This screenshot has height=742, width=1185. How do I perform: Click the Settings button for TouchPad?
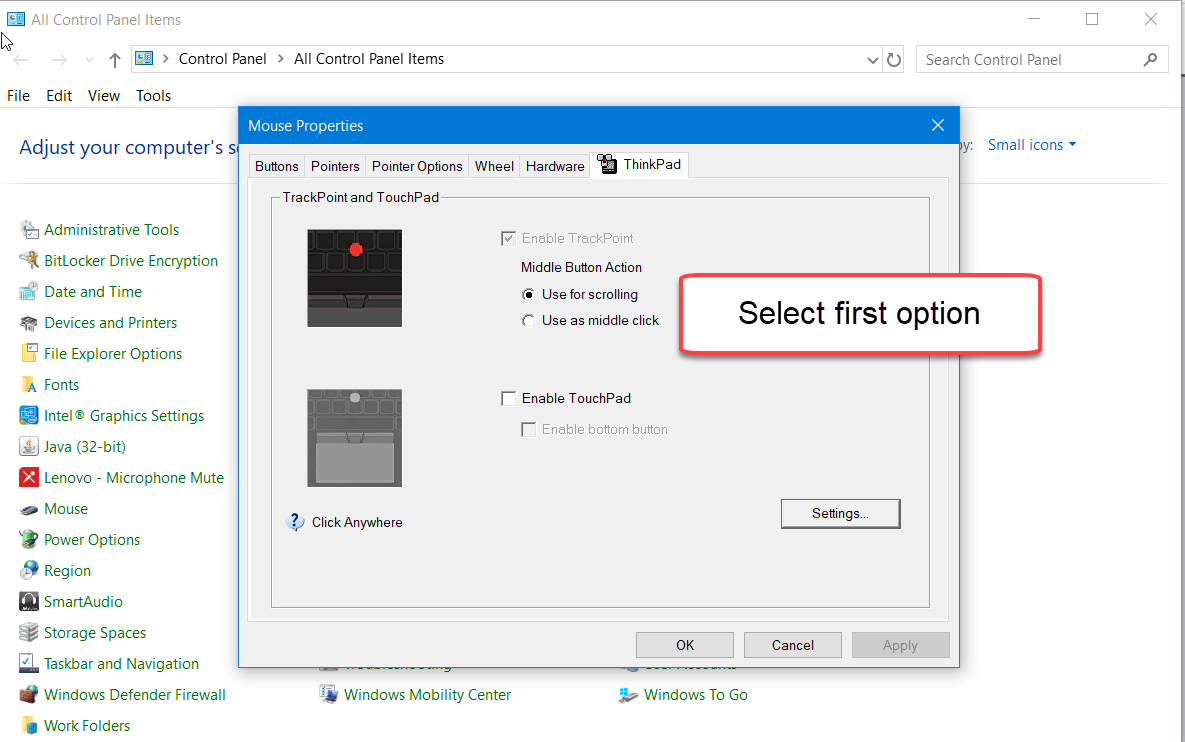(840, 513)
